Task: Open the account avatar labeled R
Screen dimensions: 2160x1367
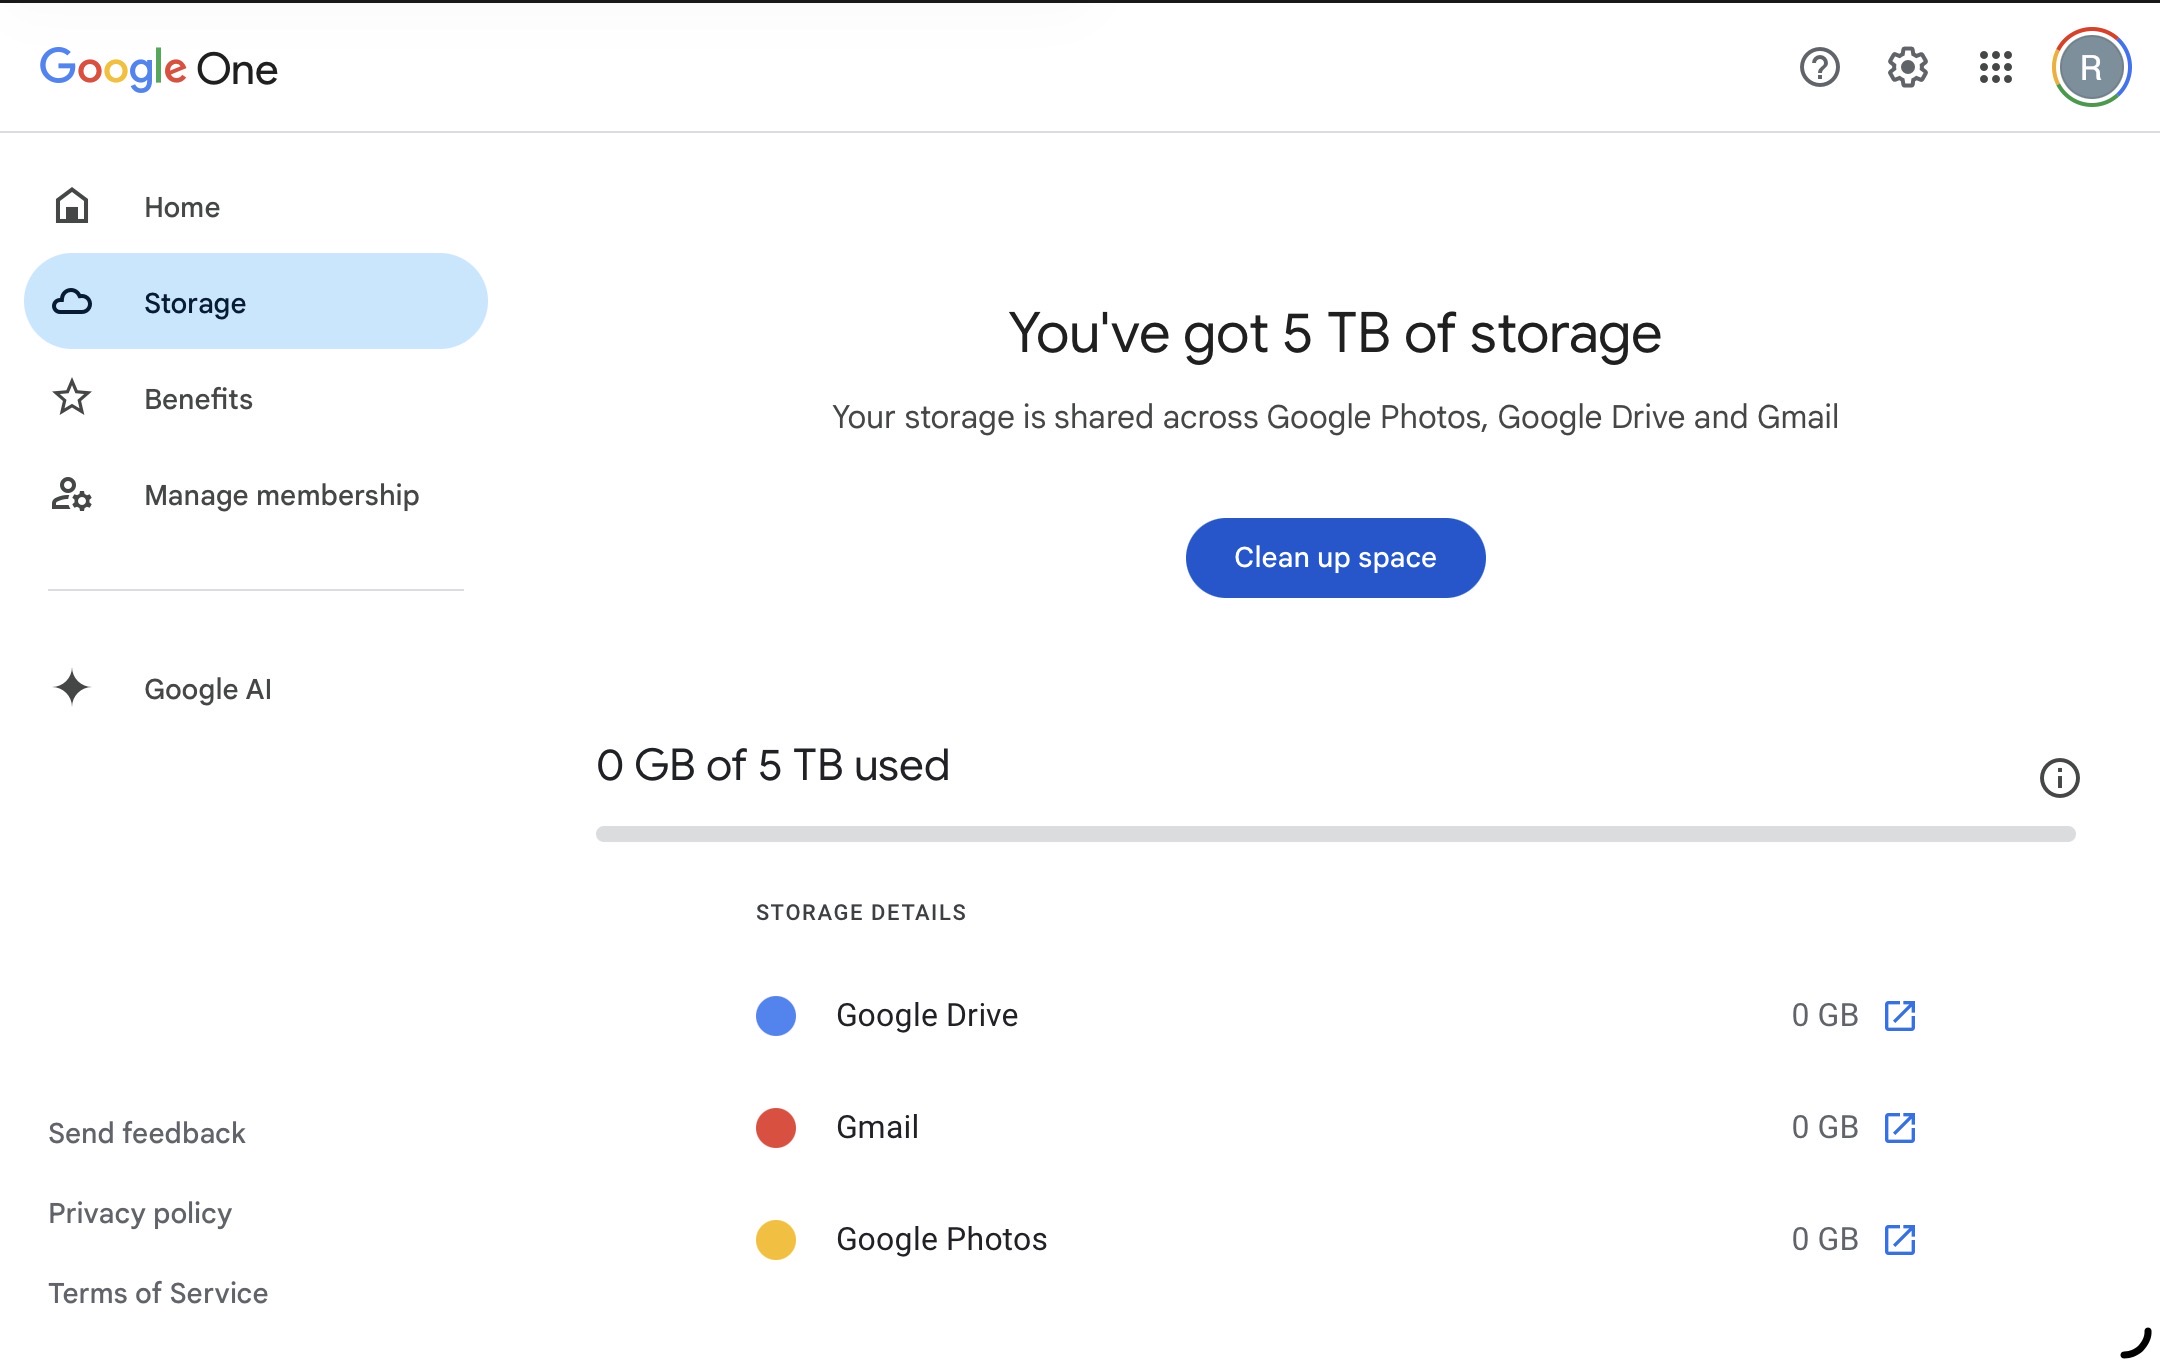Action: 2090,68
